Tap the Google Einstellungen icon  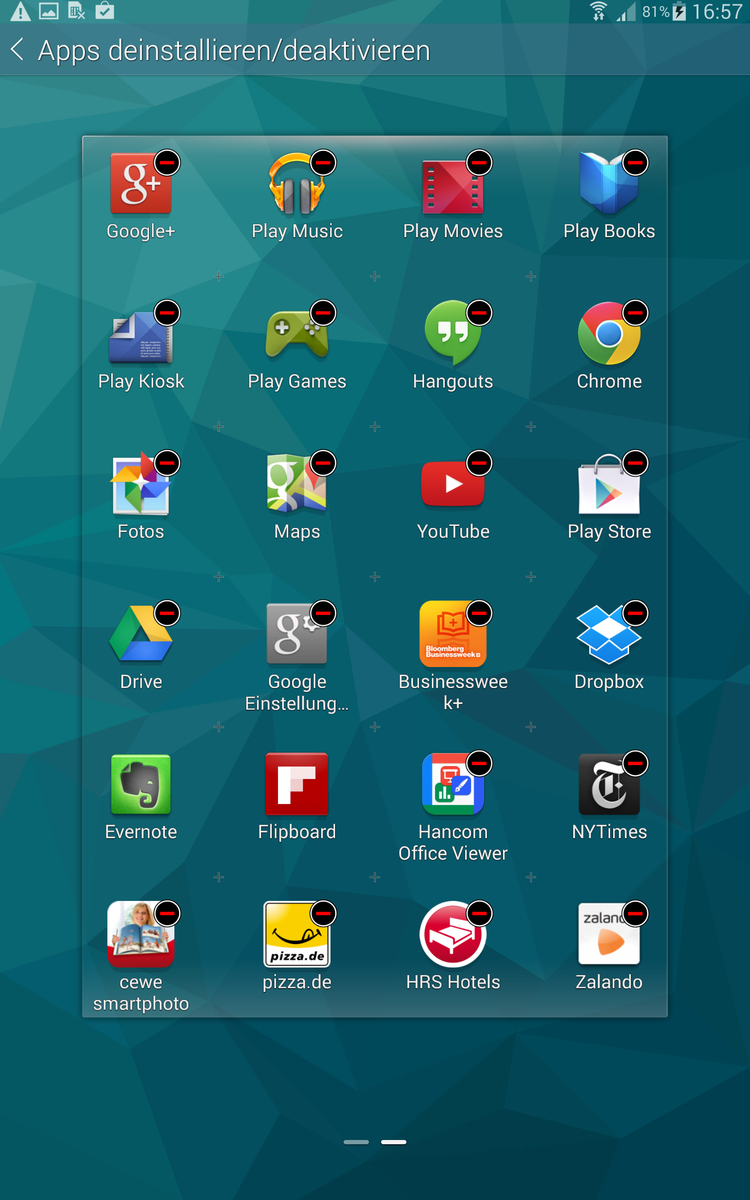297,634
